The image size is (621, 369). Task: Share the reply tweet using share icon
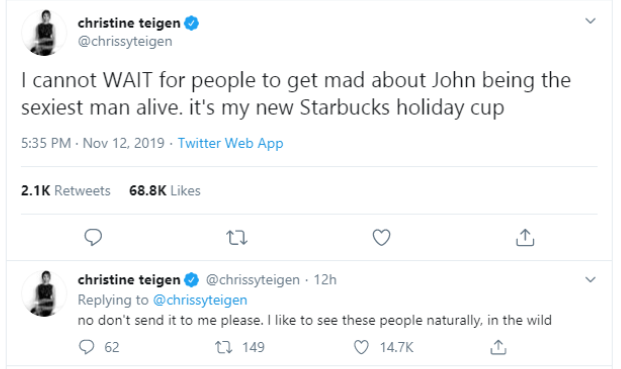pyautogui.click(x=498, y=347)
